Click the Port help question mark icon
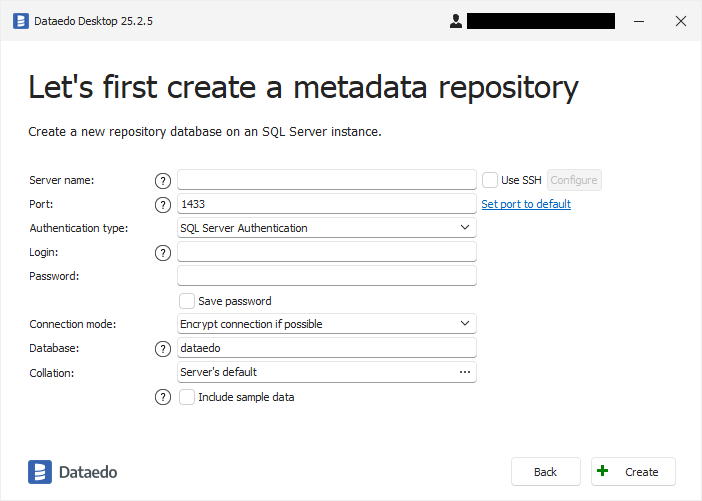The width and height of the screenshot is (702, 501). point(163,205)
